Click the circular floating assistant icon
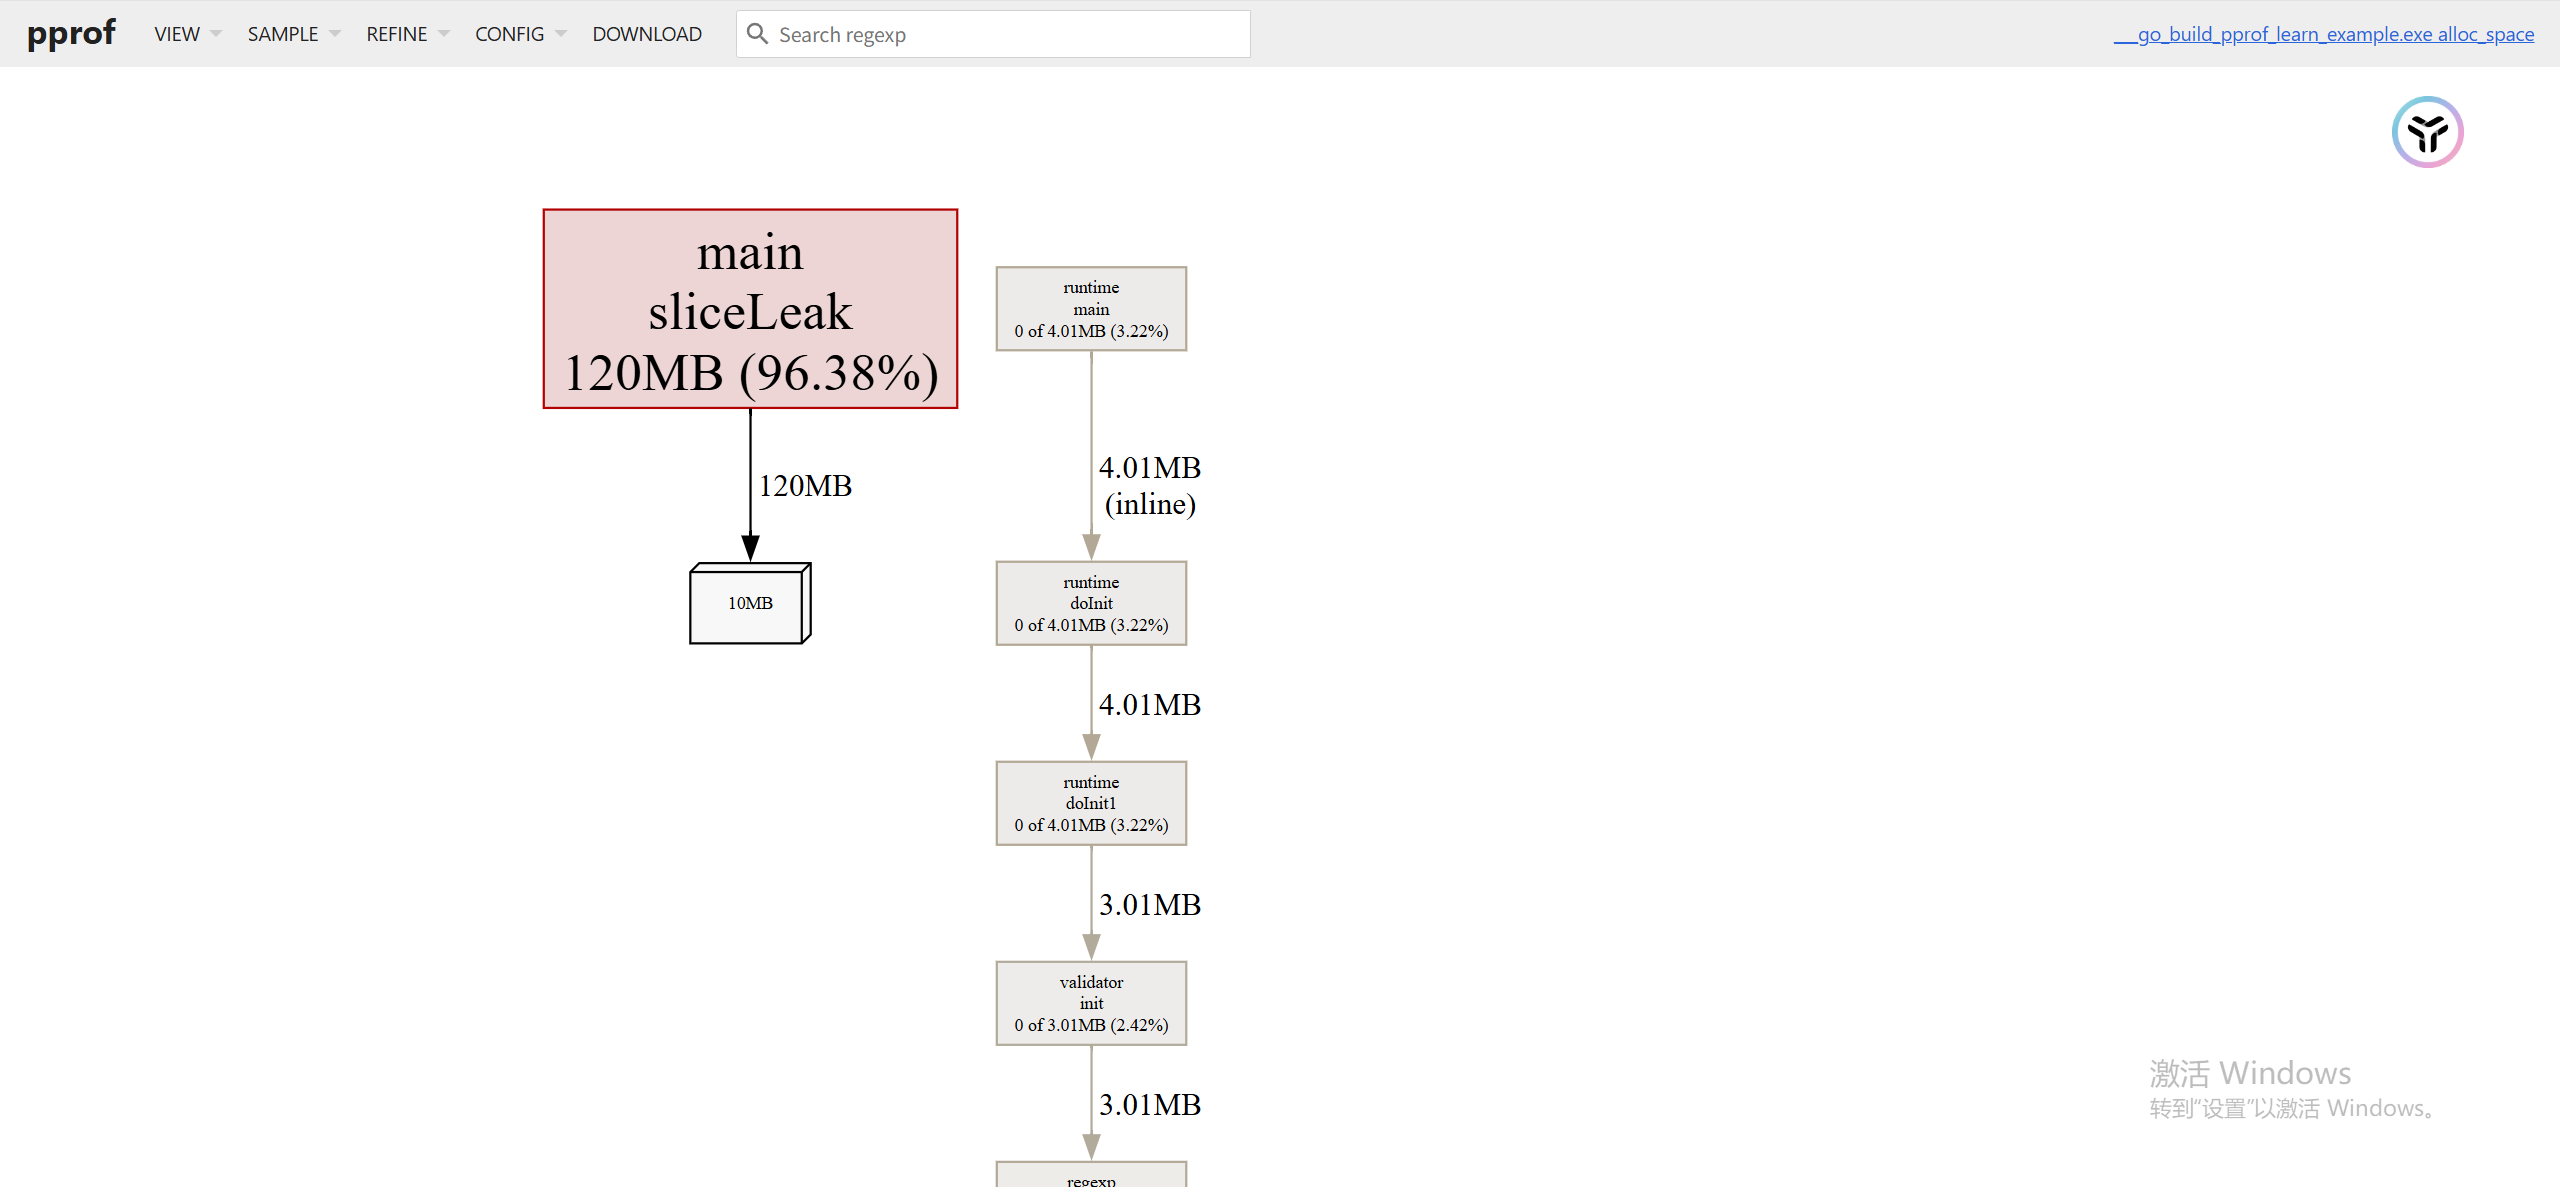Viewport: 2560px width, 1187px height. [2427, 132]
